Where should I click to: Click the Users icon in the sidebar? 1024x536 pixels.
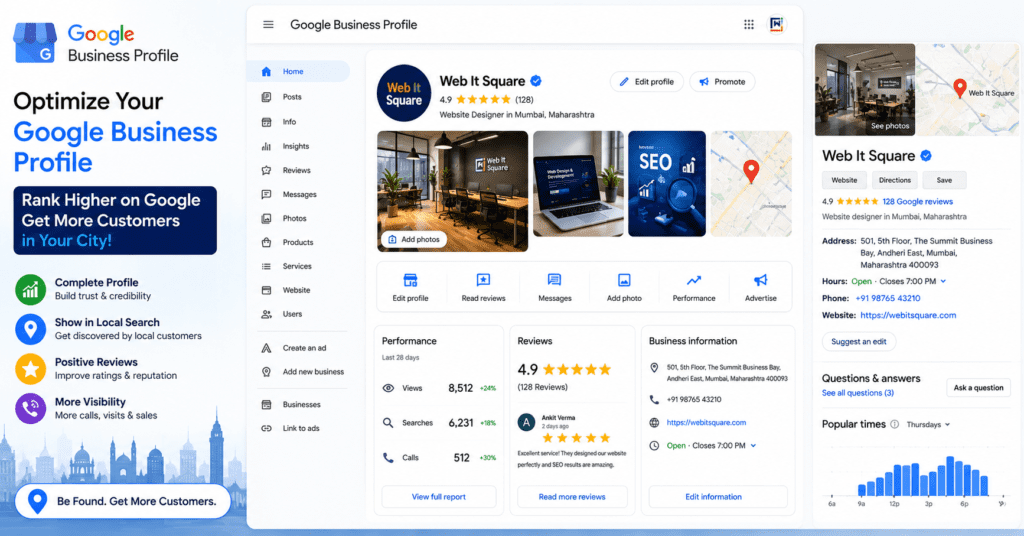(x=266, y=314)
